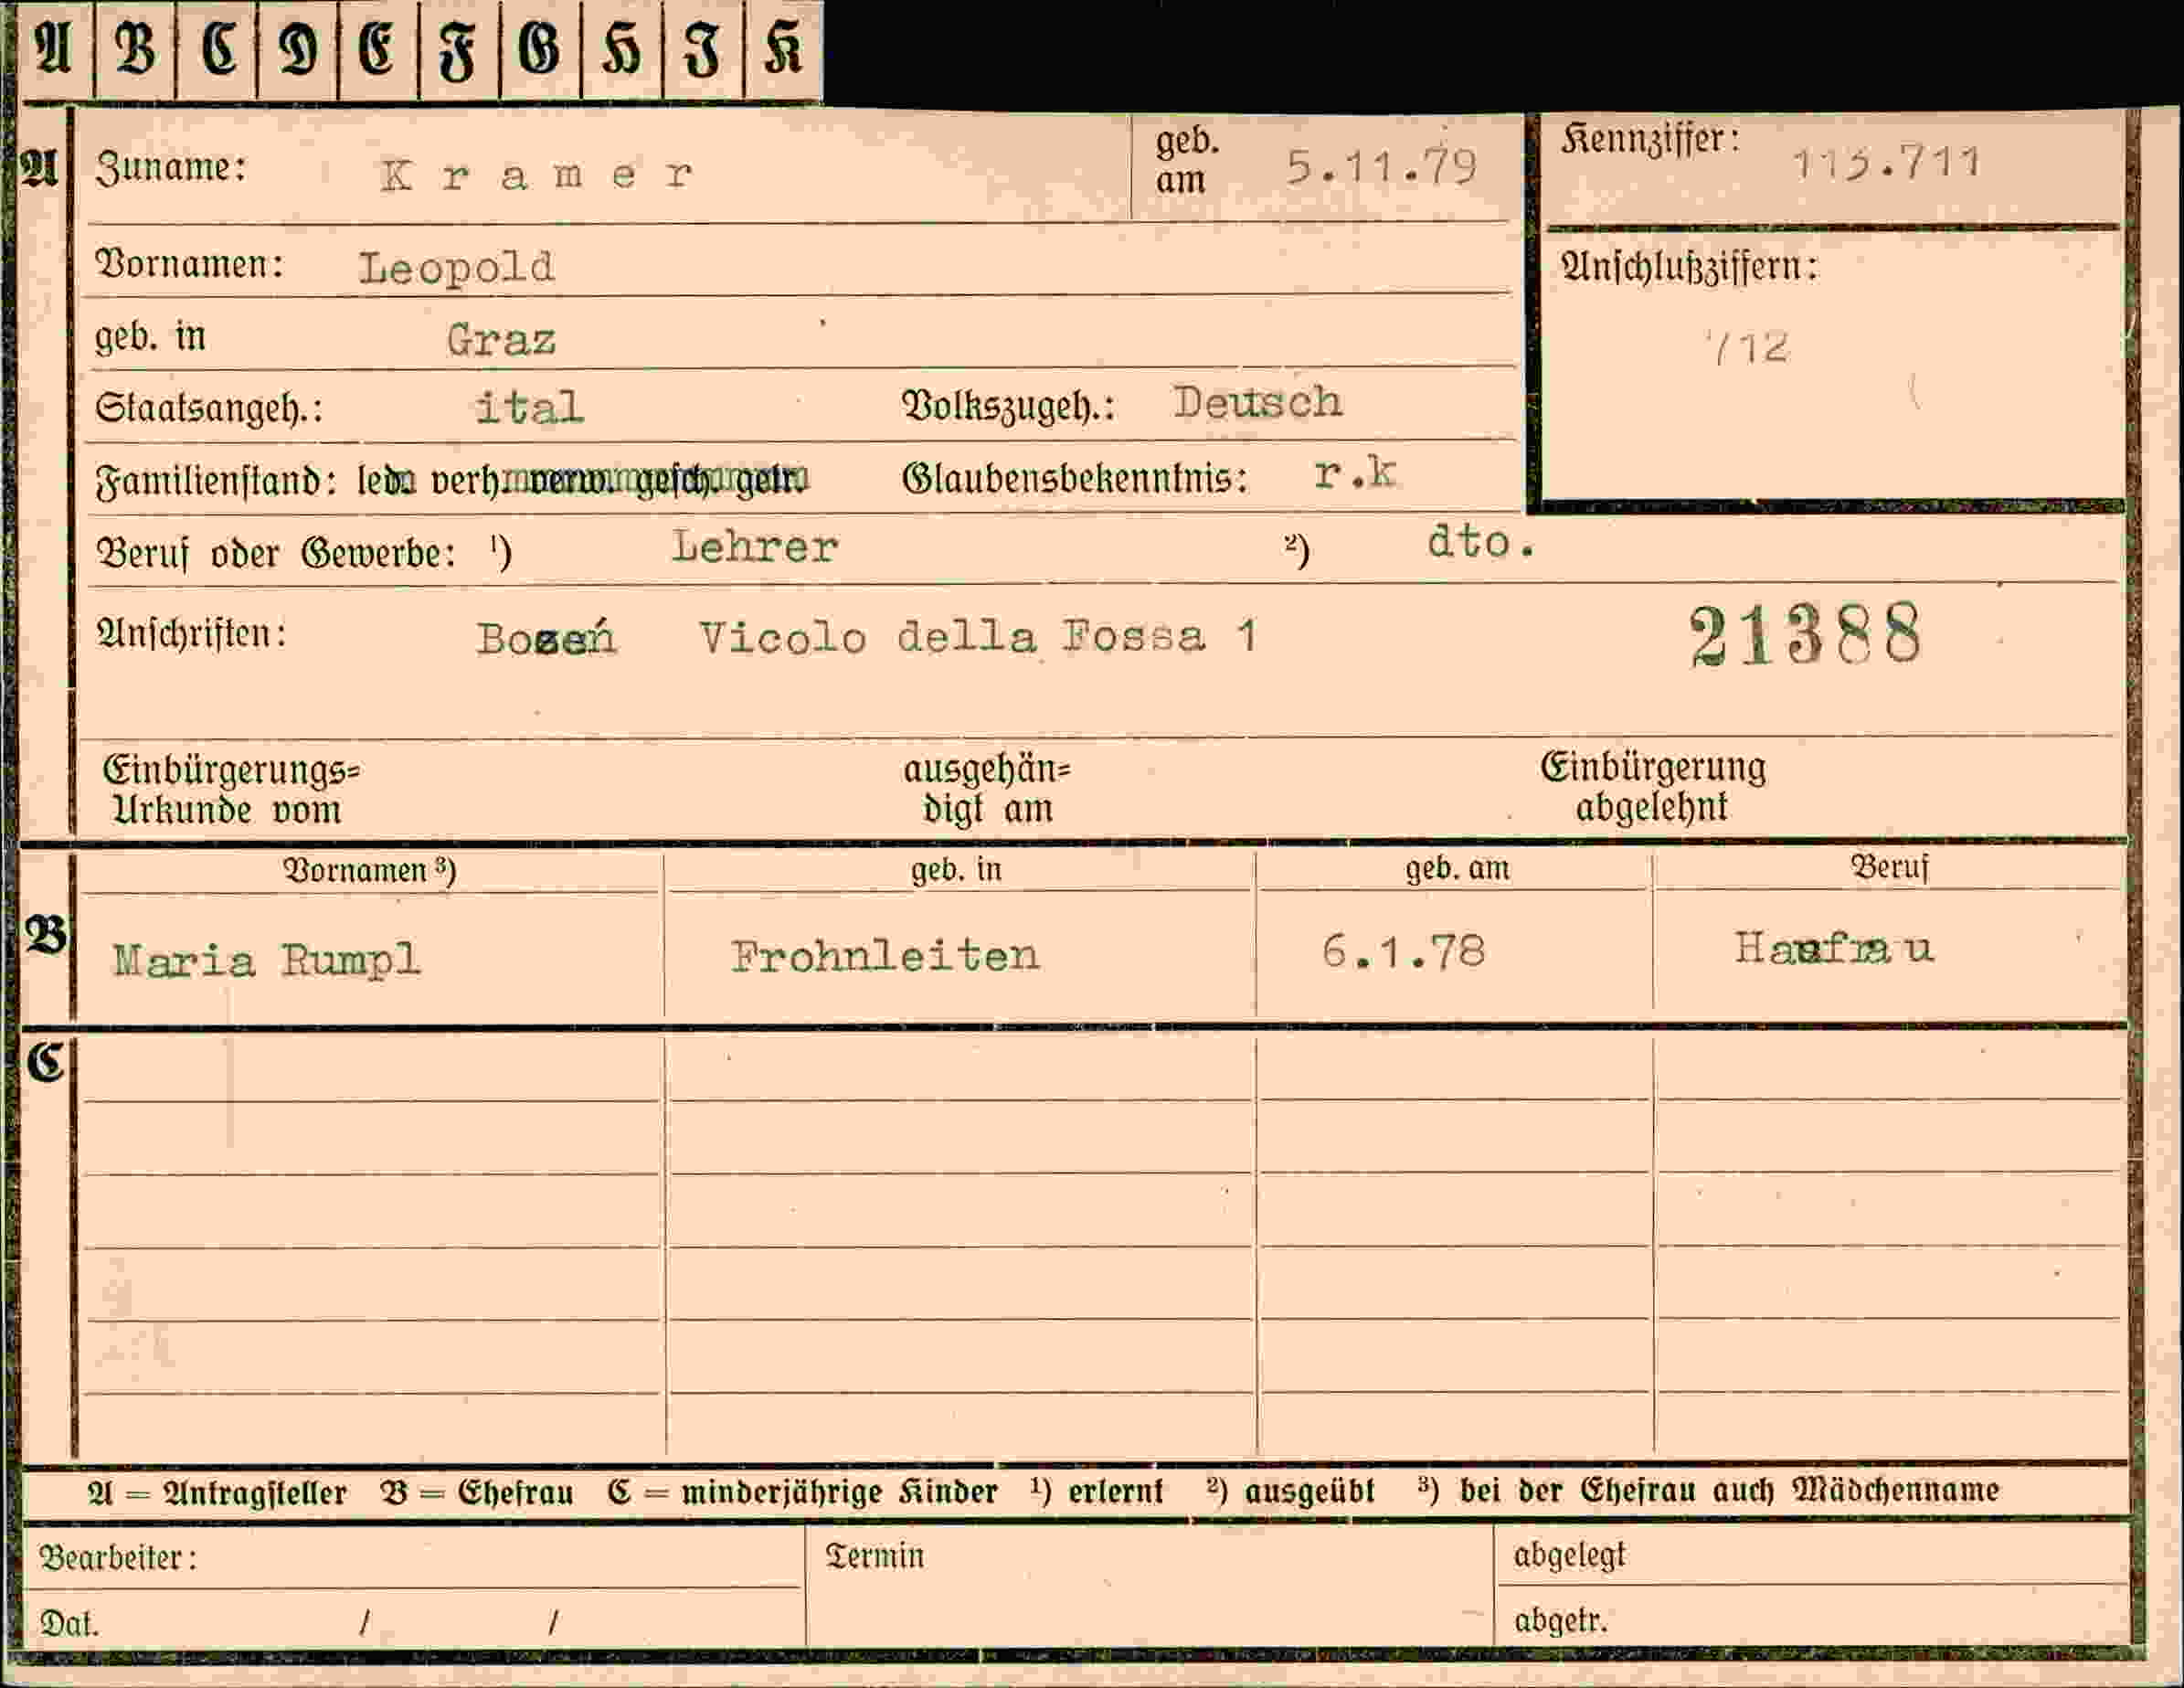Click the 'Volkszugeh.:' label

click(x=1008, y=406)
